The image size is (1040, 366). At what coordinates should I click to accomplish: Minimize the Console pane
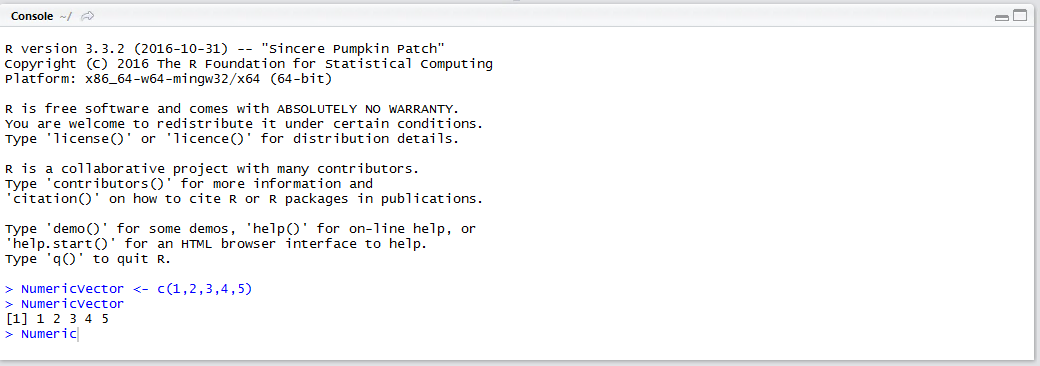[1002, 17]
